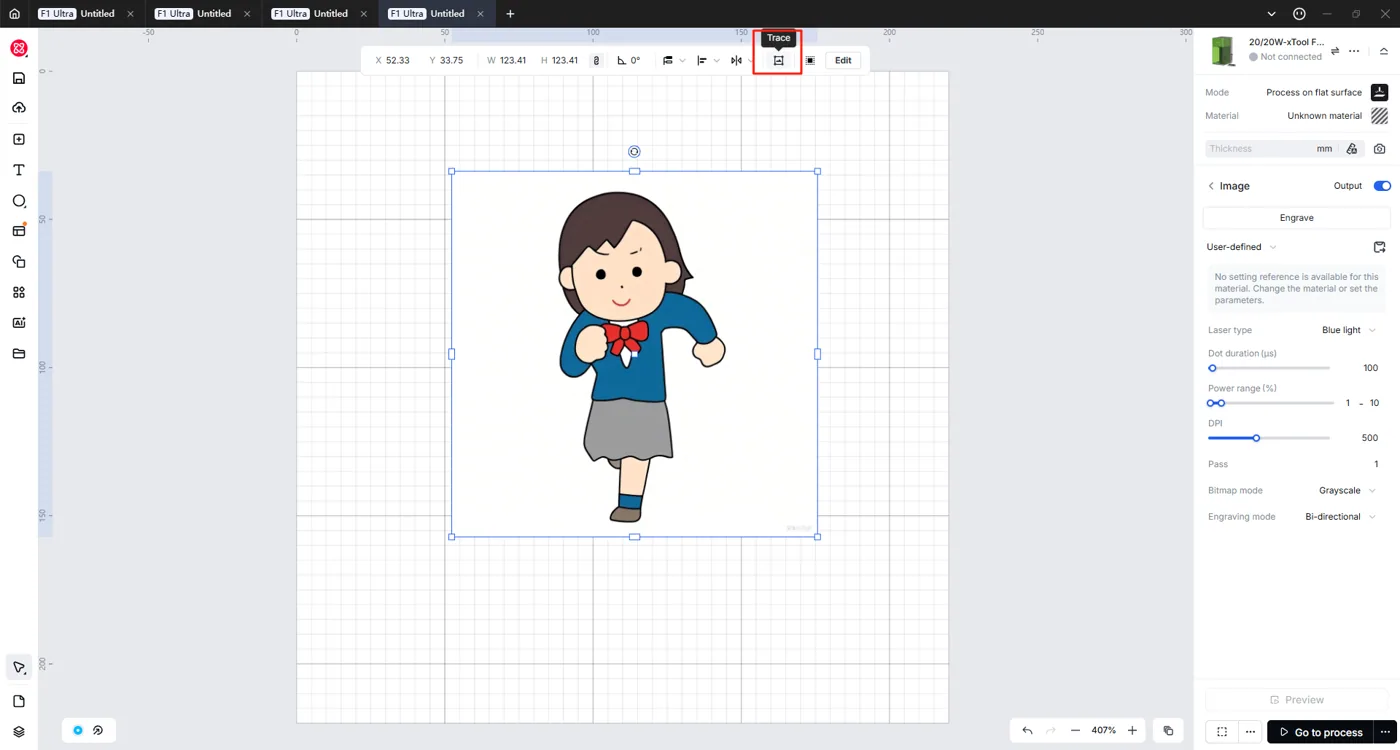
Task: Click the Pass count value
Action: [x=1377, y=464]
